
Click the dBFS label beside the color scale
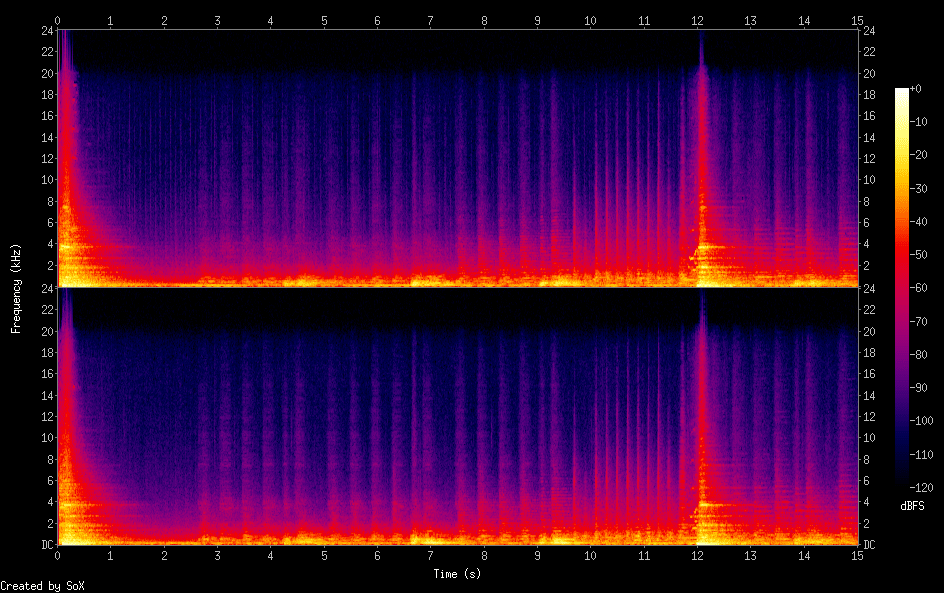tap(911, 506)
